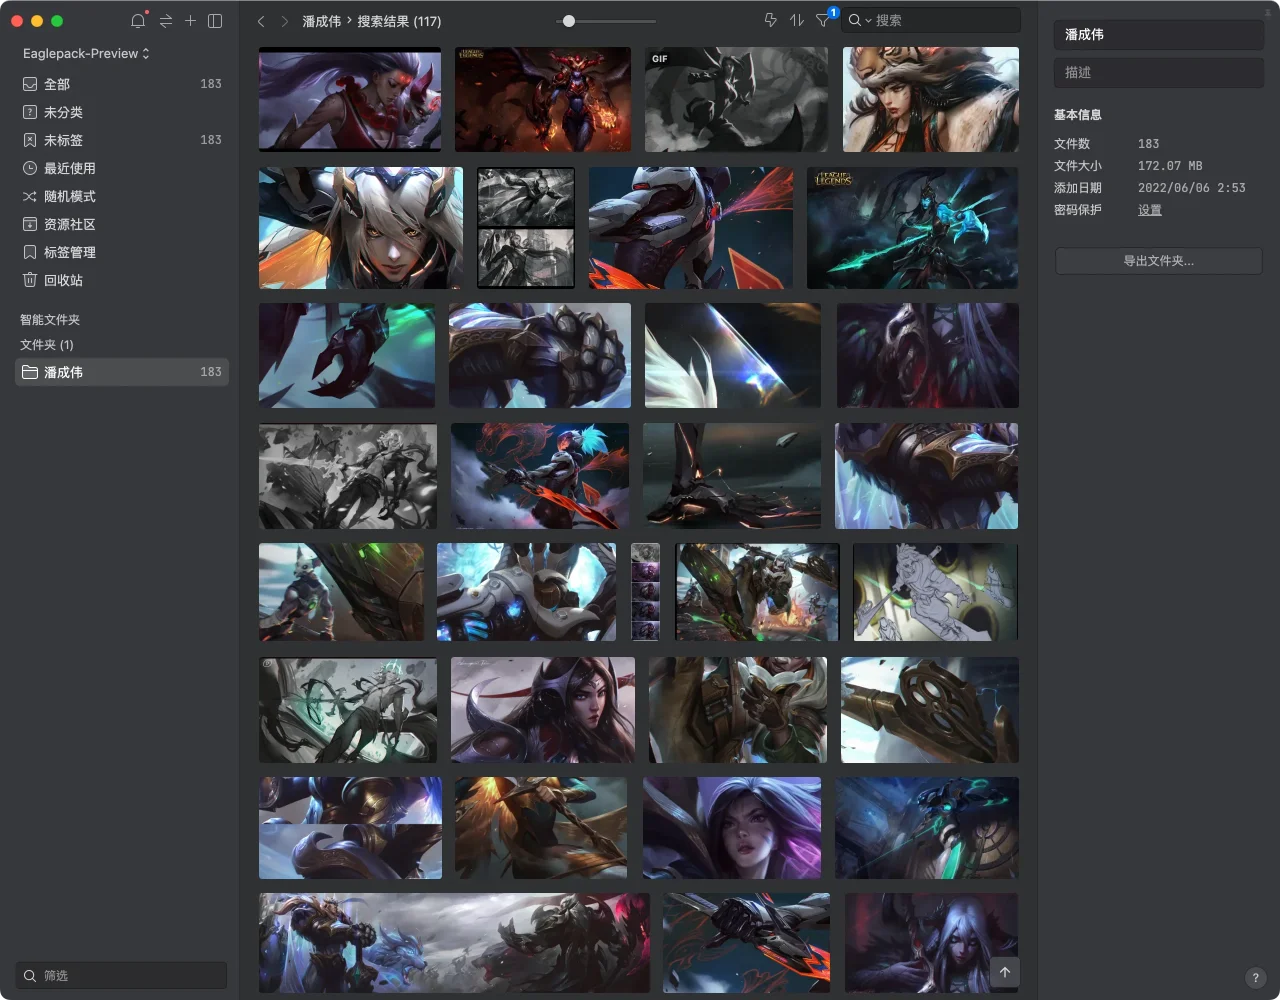This screenshot has width=1280, height=1000.
Task: Select 全部 in the sidebar
Action: (x=122, y=84)
